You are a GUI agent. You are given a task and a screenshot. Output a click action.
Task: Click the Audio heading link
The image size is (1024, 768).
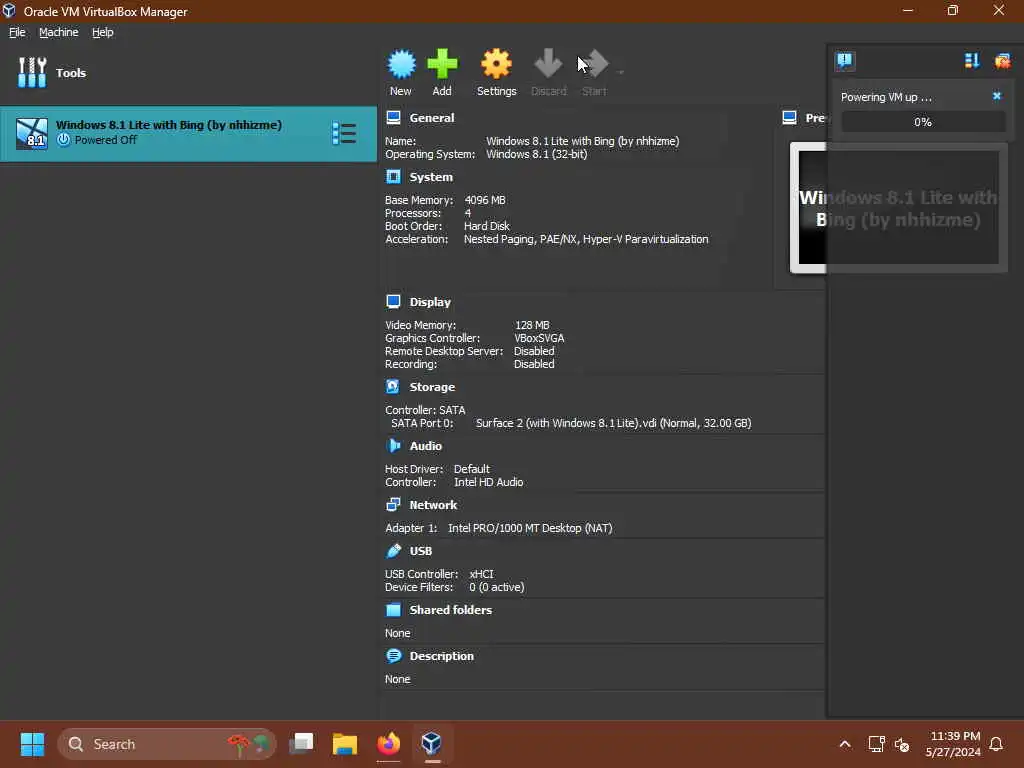click(426, 446)
